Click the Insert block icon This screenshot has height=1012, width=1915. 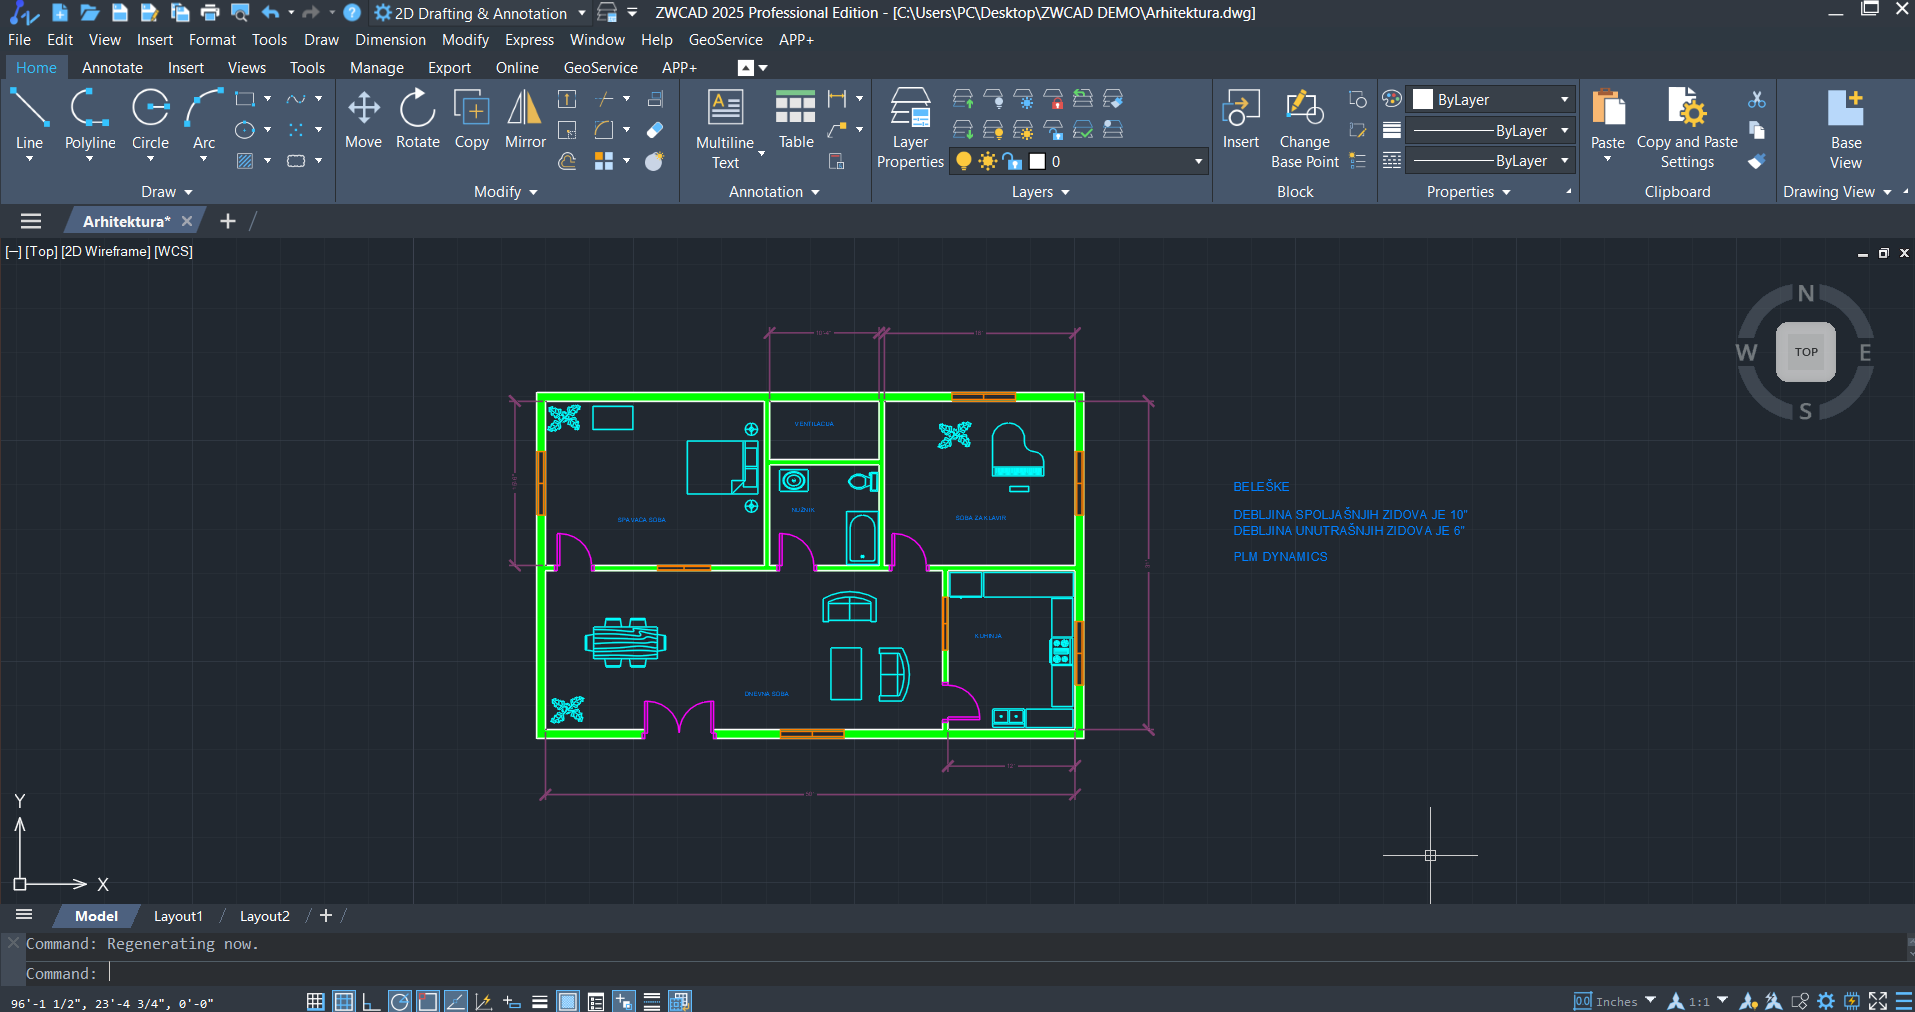[x=1240, y=119]
